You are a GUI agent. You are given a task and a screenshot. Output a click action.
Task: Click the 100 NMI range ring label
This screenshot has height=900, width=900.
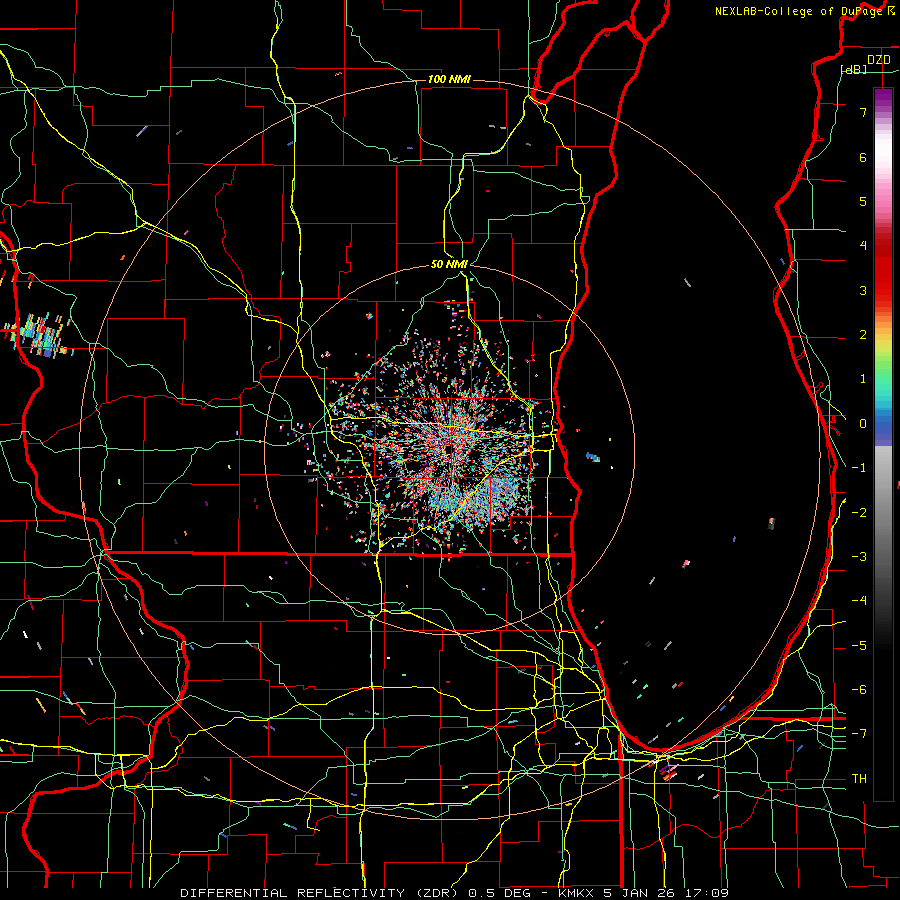click(x=449, y=79)
